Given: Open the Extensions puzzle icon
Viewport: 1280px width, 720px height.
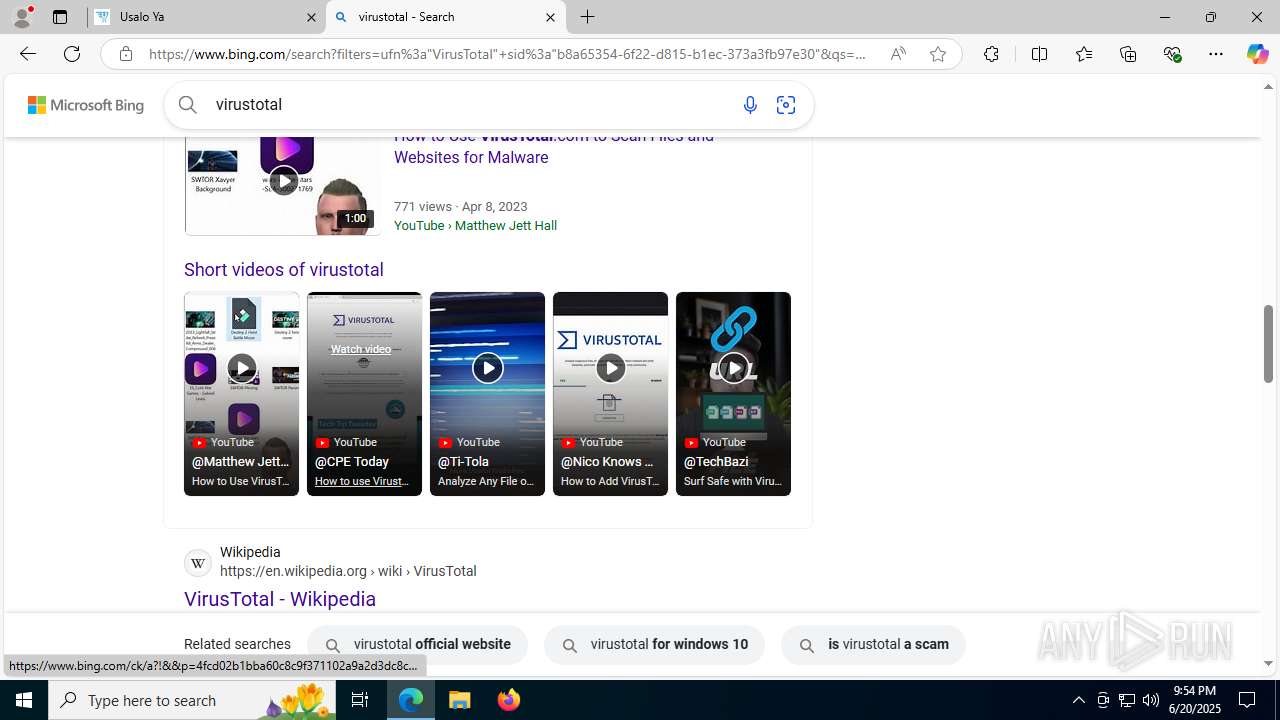Looking at the screenshot, I should (x=991, y=54).
